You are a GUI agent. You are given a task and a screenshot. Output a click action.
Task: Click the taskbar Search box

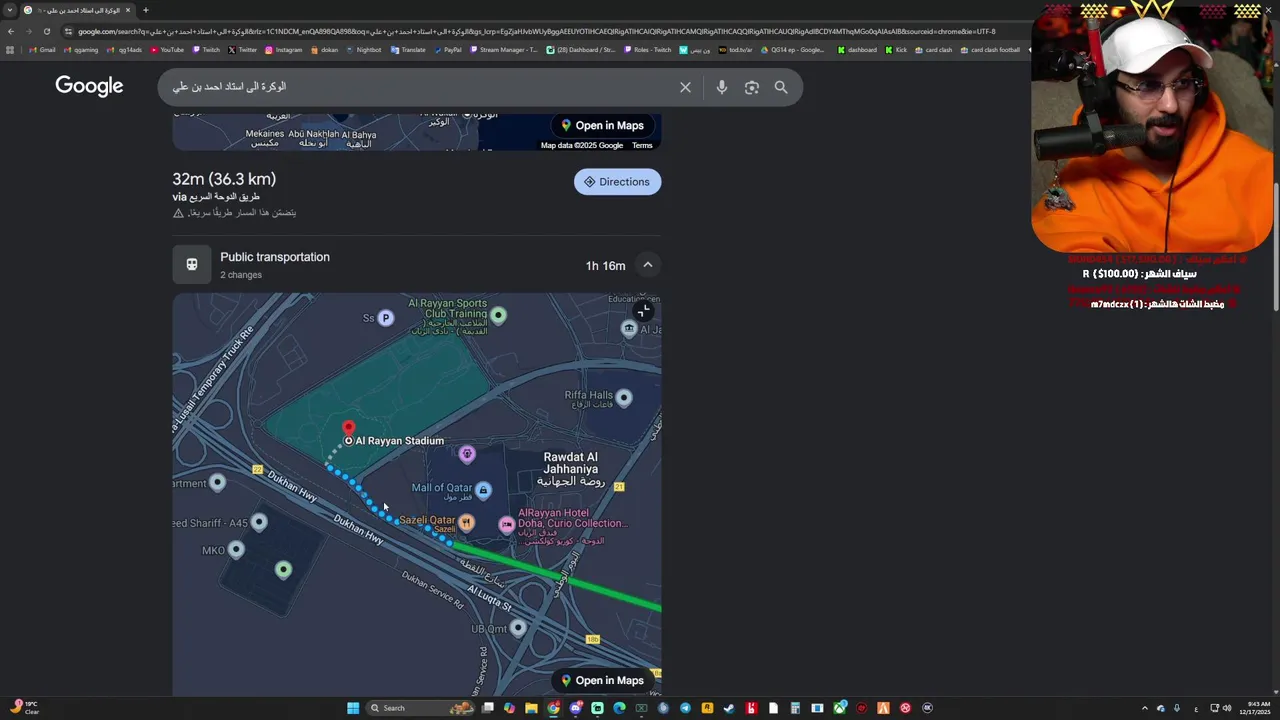[x=420, y=708]
